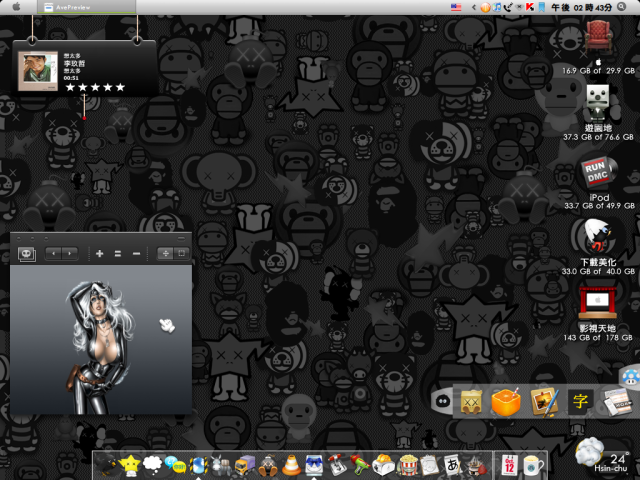Click the phone menu bar icon
This screenshot has width=640, height=480.
(508, 7)
